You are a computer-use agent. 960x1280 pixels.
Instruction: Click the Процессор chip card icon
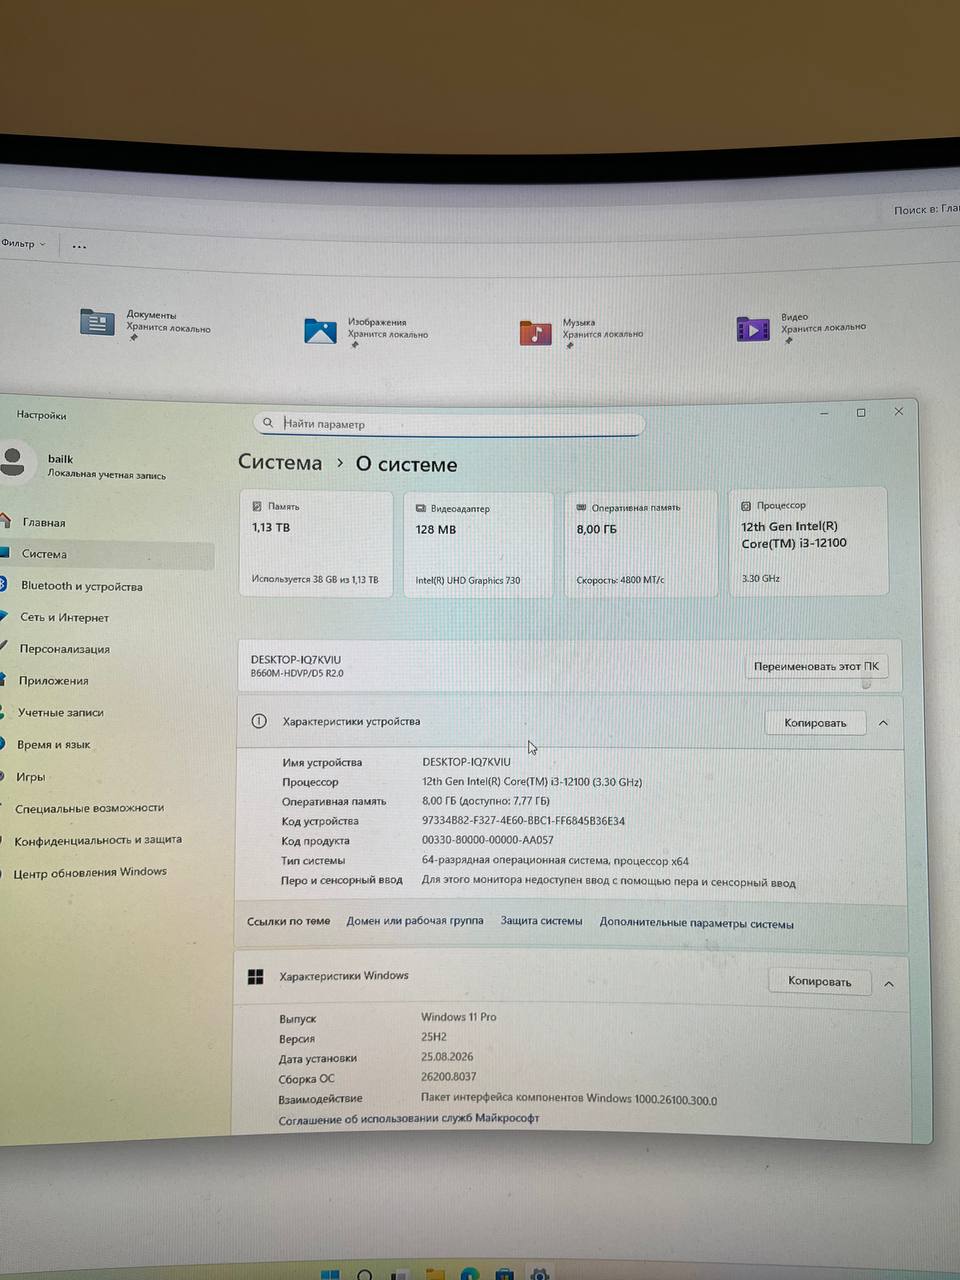pos(746,506)
